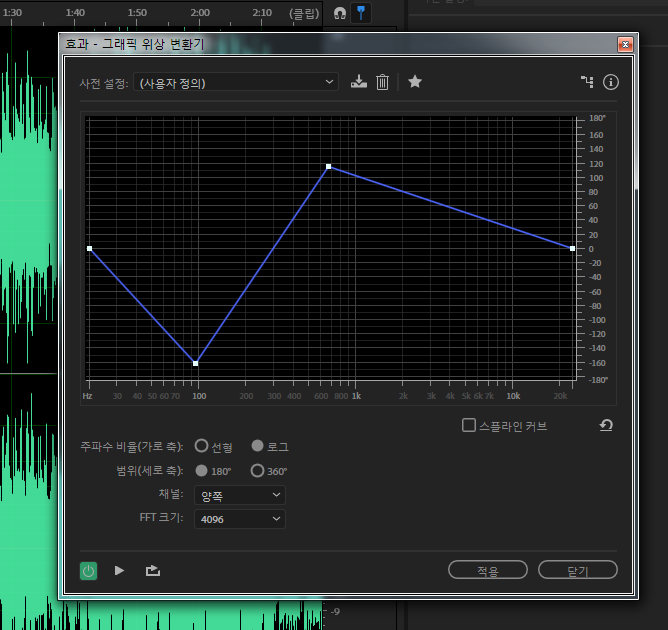This screenshot has width=668, height=630.
Task: Close the effect dialog with X
Action: (x=625, y=44)
